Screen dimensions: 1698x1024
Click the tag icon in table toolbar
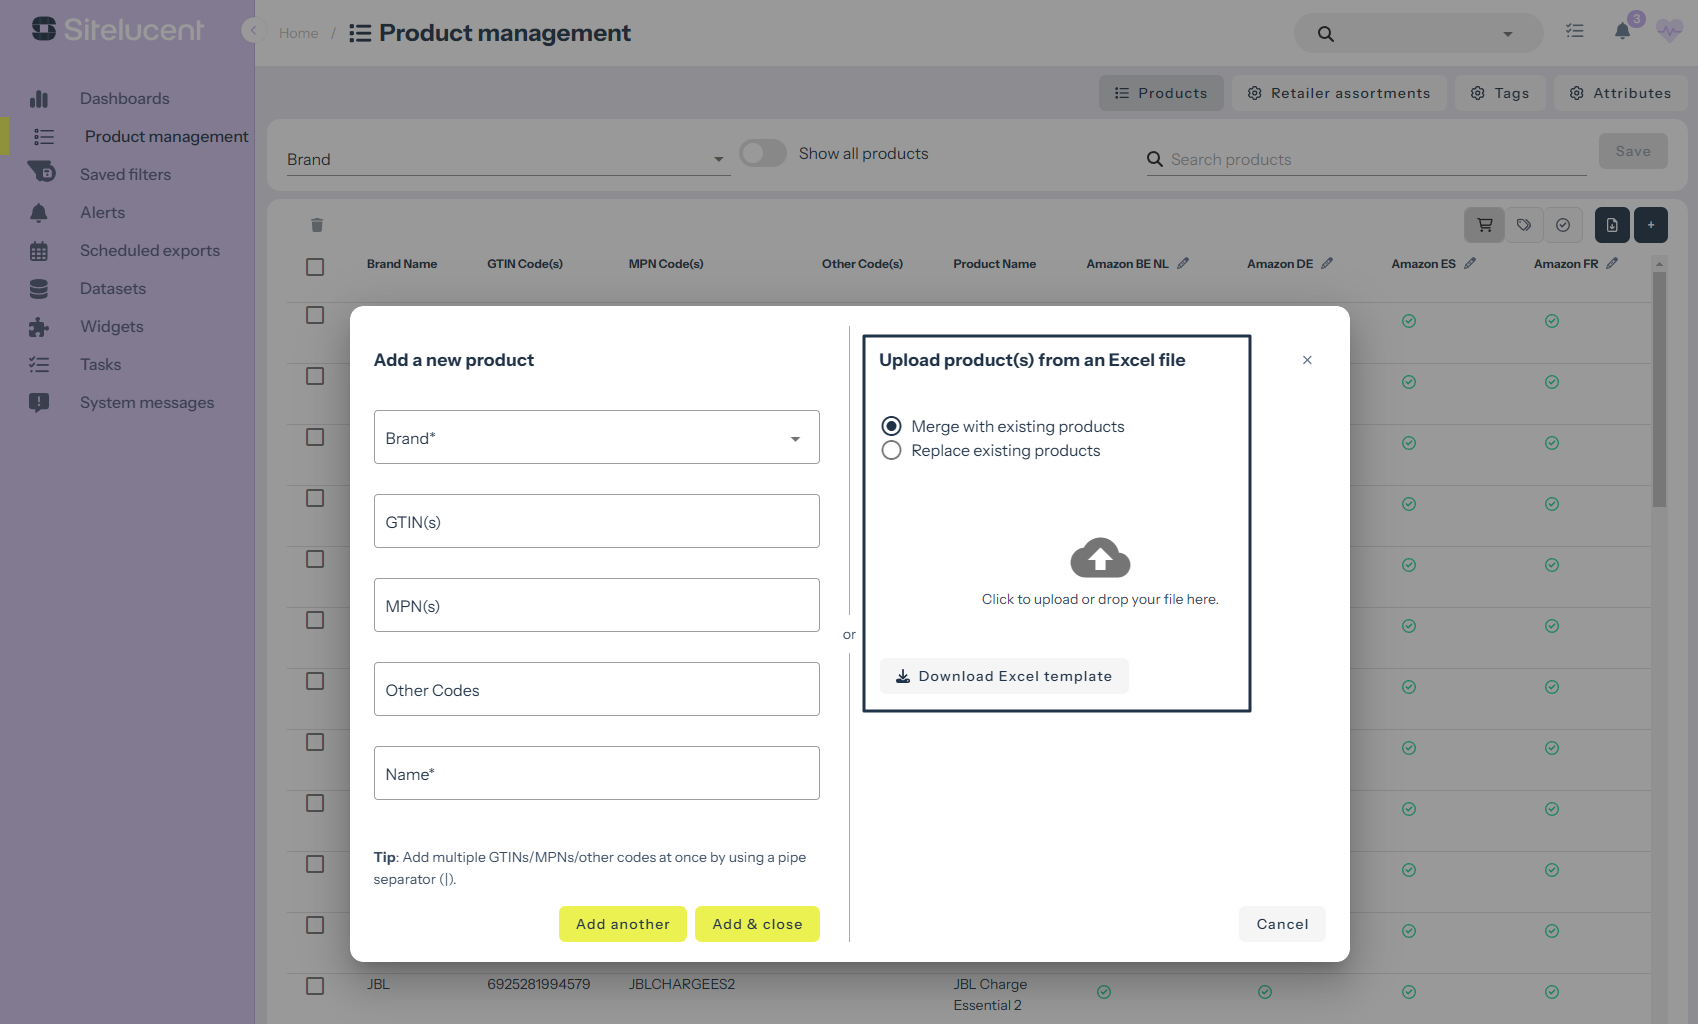pyautogui.click(x=1523, y=225)
